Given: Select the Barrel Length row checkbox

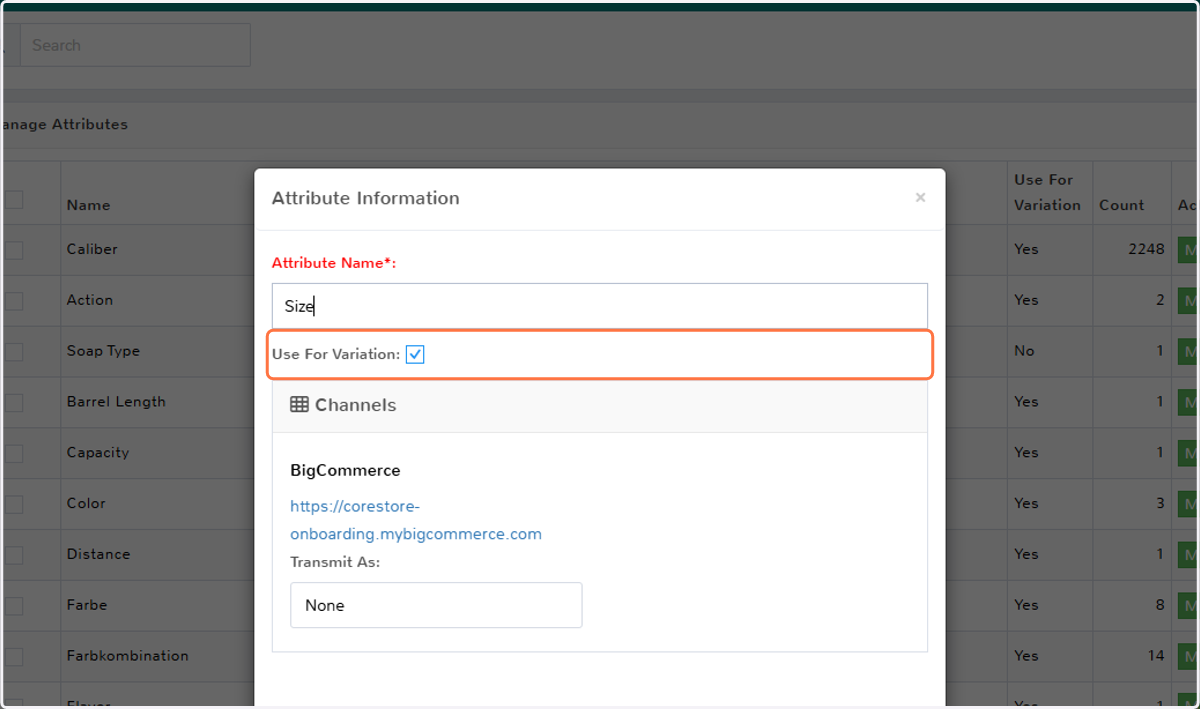Looking at the screenshot, I should point(13,403).
